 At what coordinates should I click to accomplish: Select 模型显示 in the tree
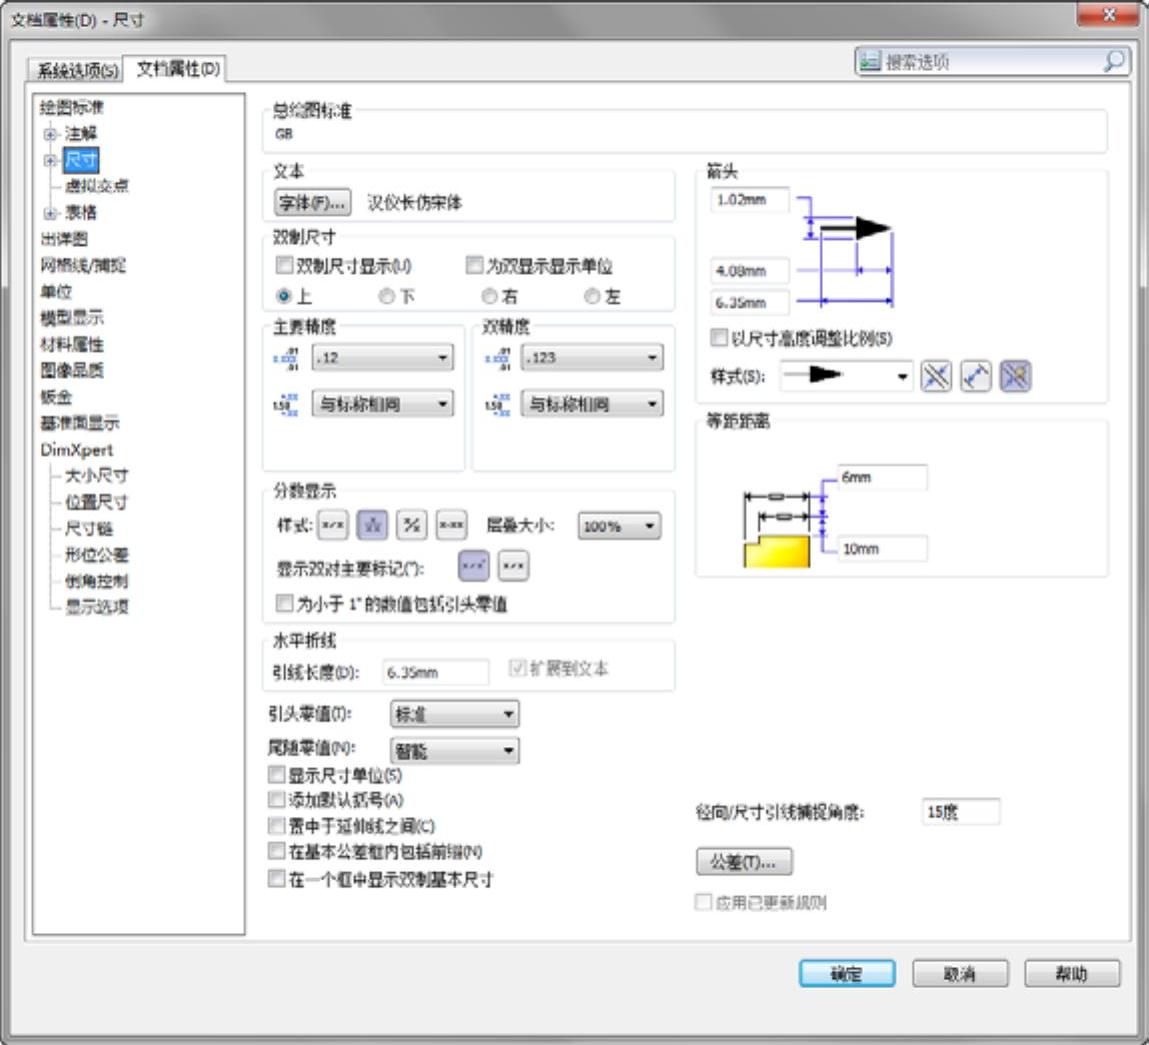pyautogui.click(x=72, y=317)
